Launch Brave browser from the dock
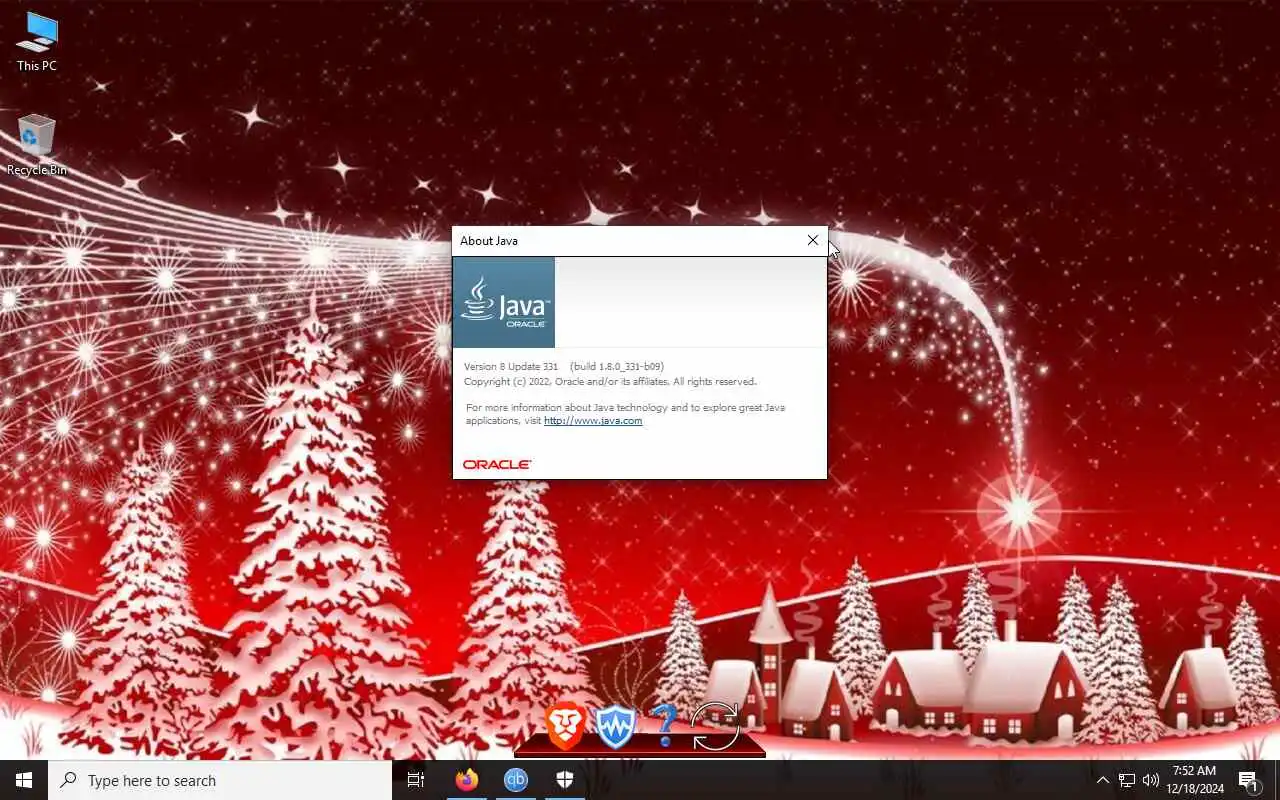The width and height of the screenshot is (1280, 800). coord(566,726)
